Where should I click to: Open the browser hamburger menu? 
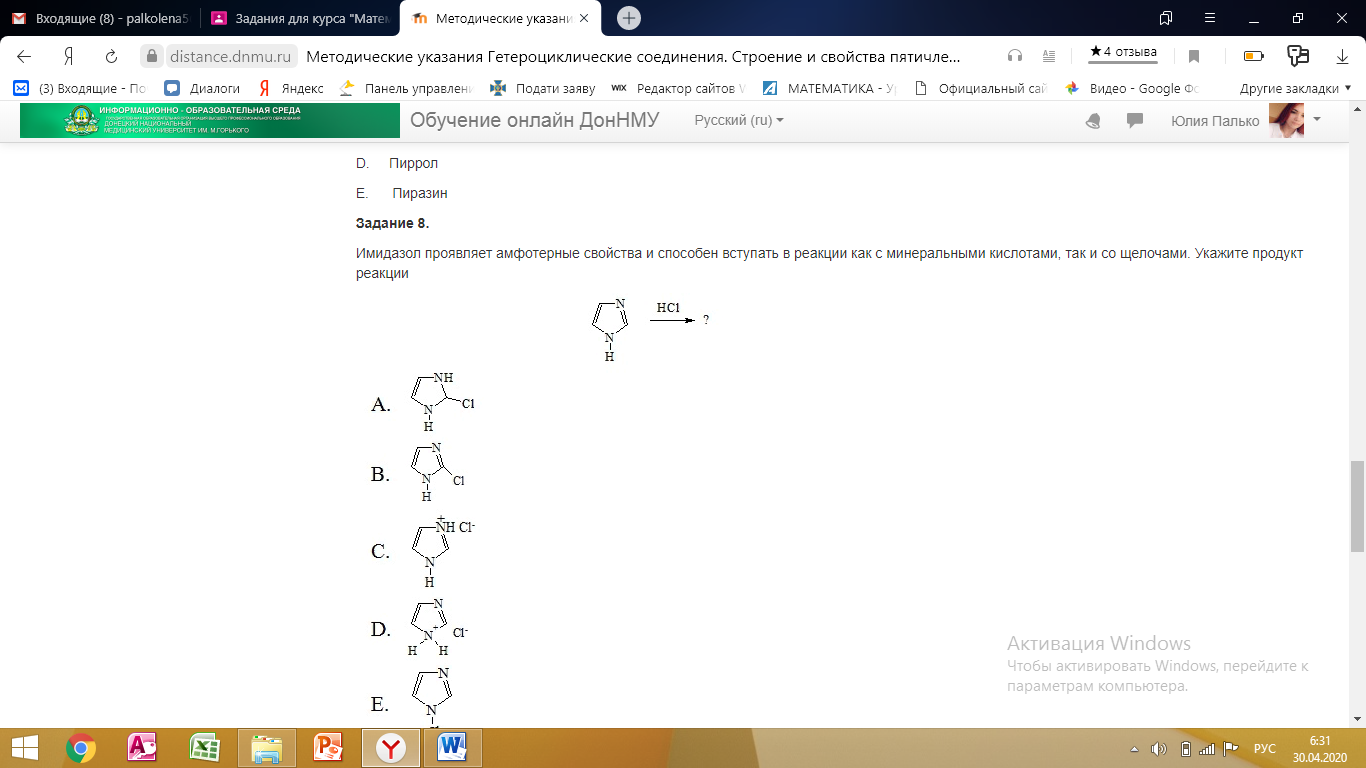[1208, 18]
